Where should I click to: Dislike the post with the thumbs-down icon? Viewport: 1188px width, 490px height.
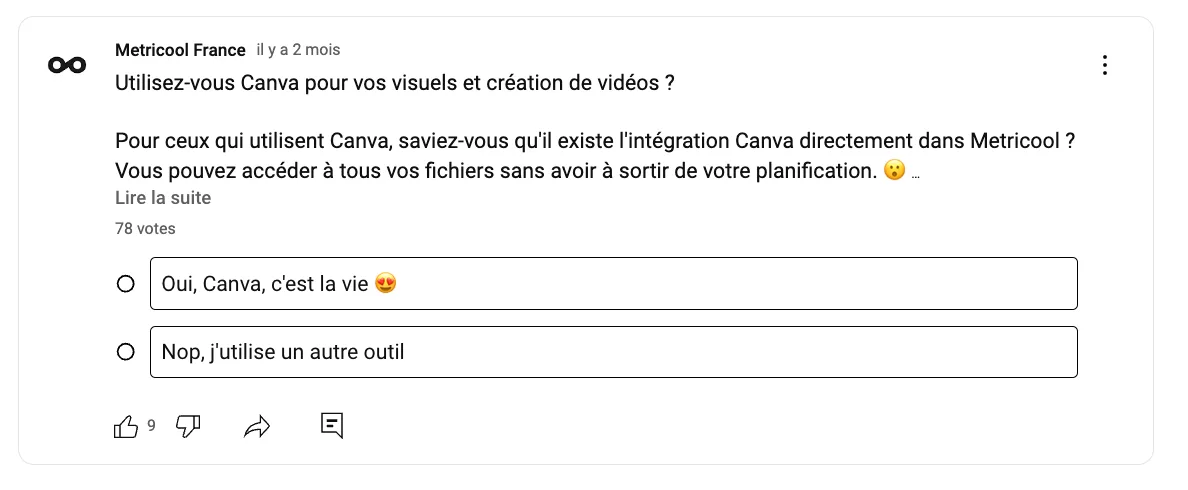pyautogui.click(x=188, y=426)
